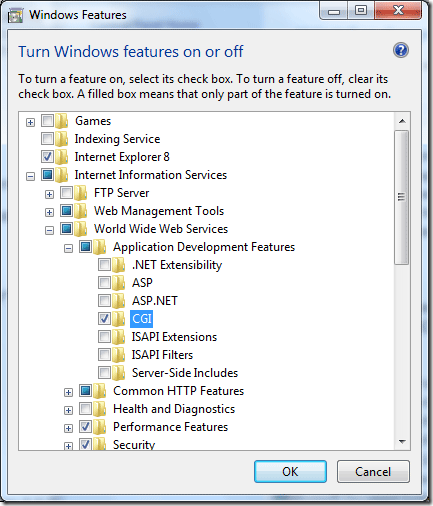Image resolution: width=433 pixels, height=506 pixels.
Task: Uncheck the CGI checkbox
Action: click(104, 319)
